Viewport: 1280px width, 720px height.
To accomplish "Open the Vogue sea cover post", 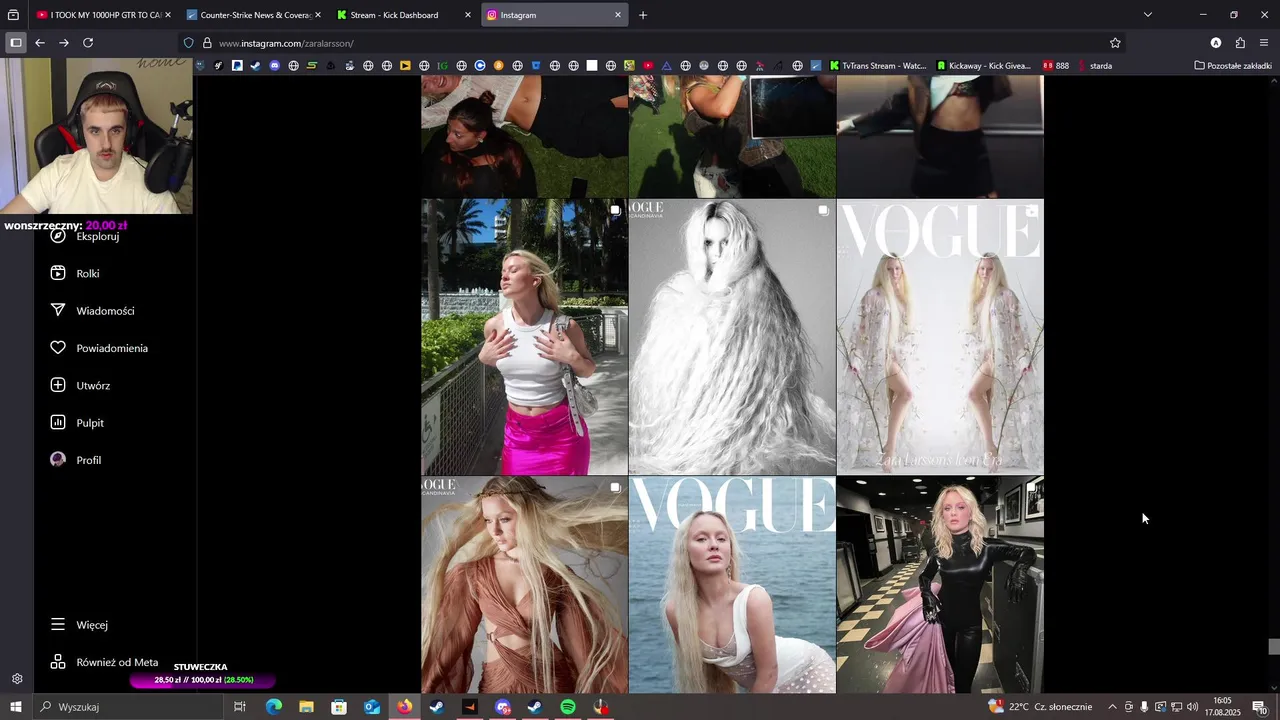I will coord(732,585).
